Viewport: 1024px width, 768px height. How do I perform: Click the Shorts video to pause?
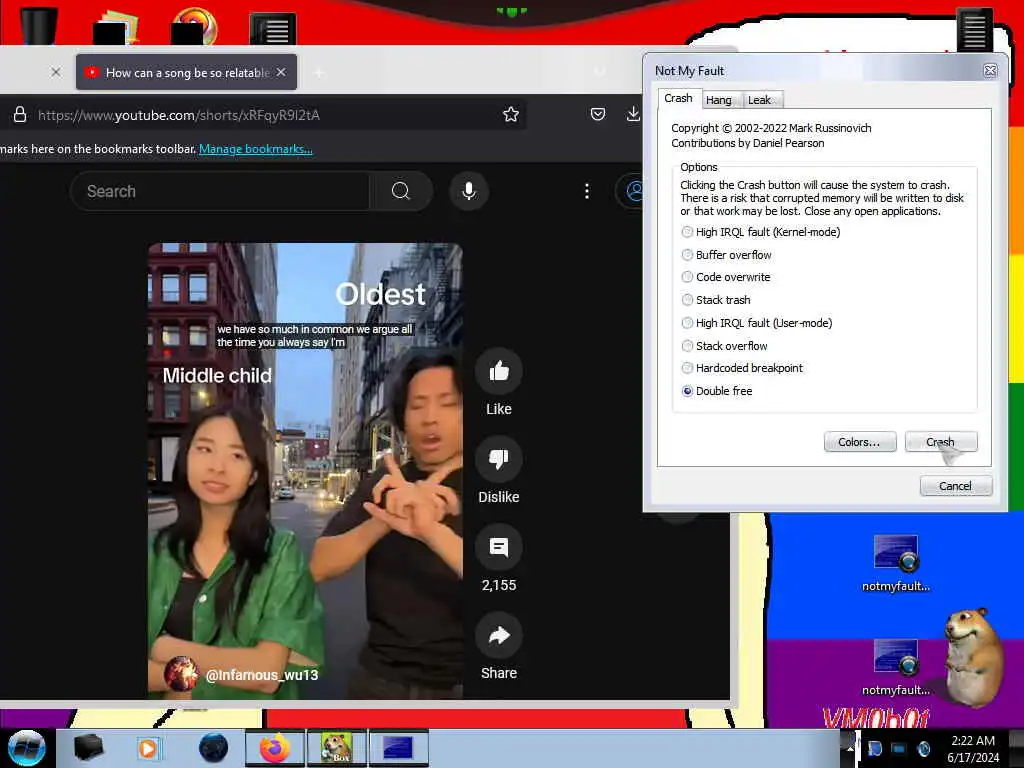(x=306, y=470)
